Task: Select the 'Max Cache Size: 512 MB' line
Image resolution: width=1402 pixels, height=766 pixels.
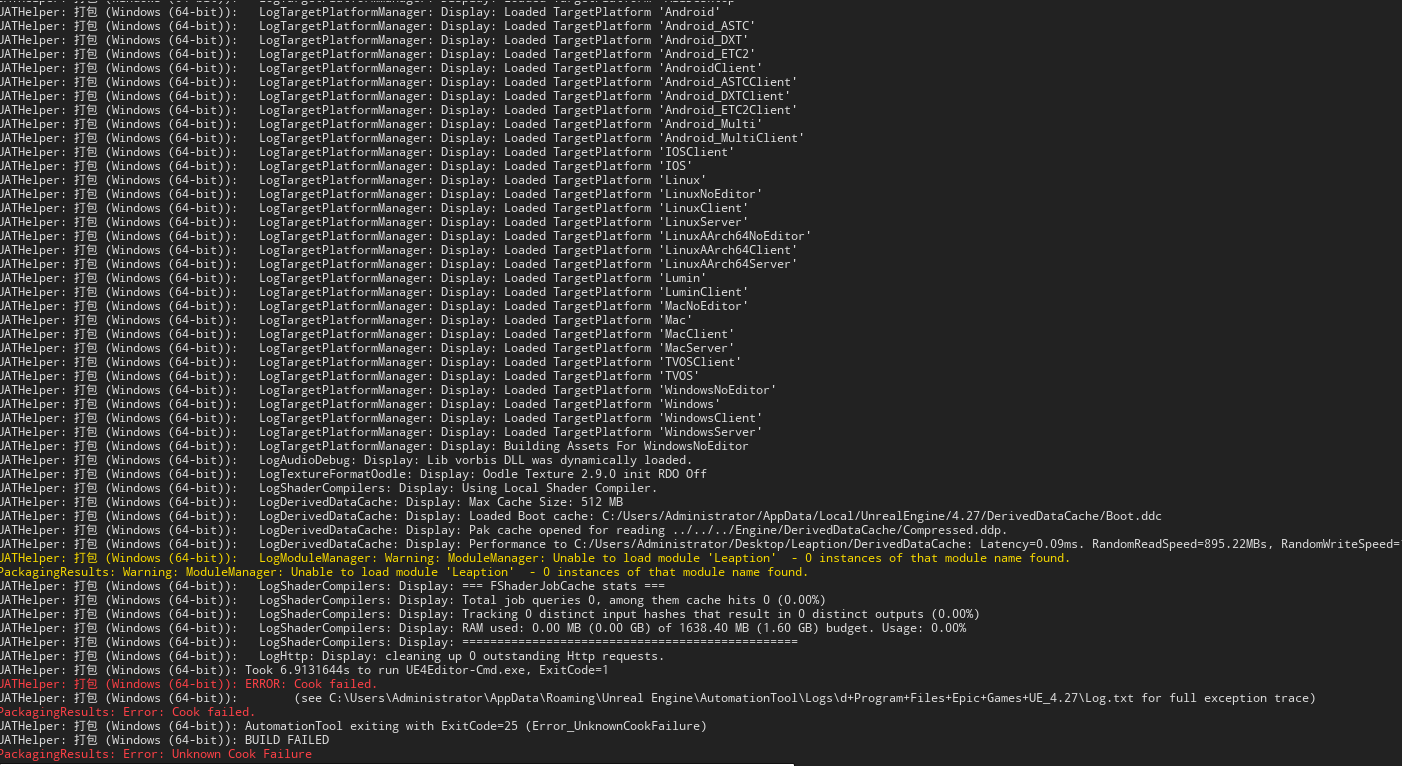Action: (x=440, y=501)
